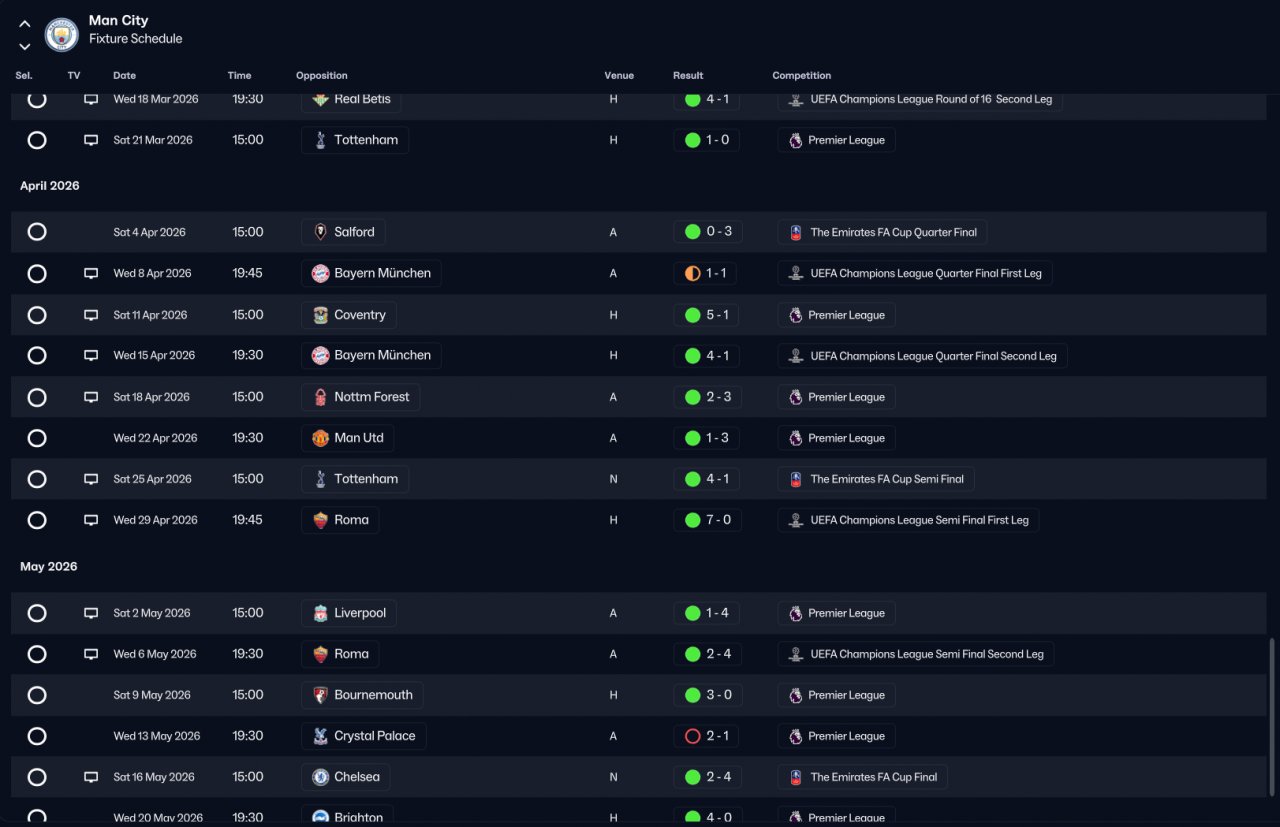The height and width of the screenshot is (827, 1280).
Task: Click the Salford club crest icon
Action: tap(320, 232)
